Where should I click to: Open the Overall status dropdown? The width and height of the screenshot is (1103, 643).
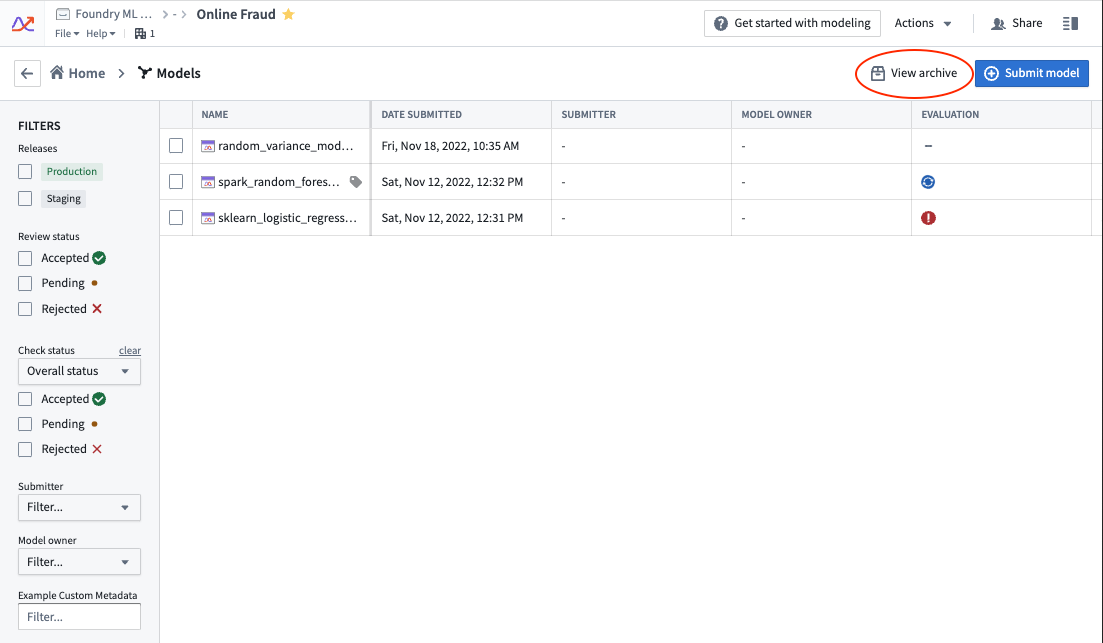(79, 371)
